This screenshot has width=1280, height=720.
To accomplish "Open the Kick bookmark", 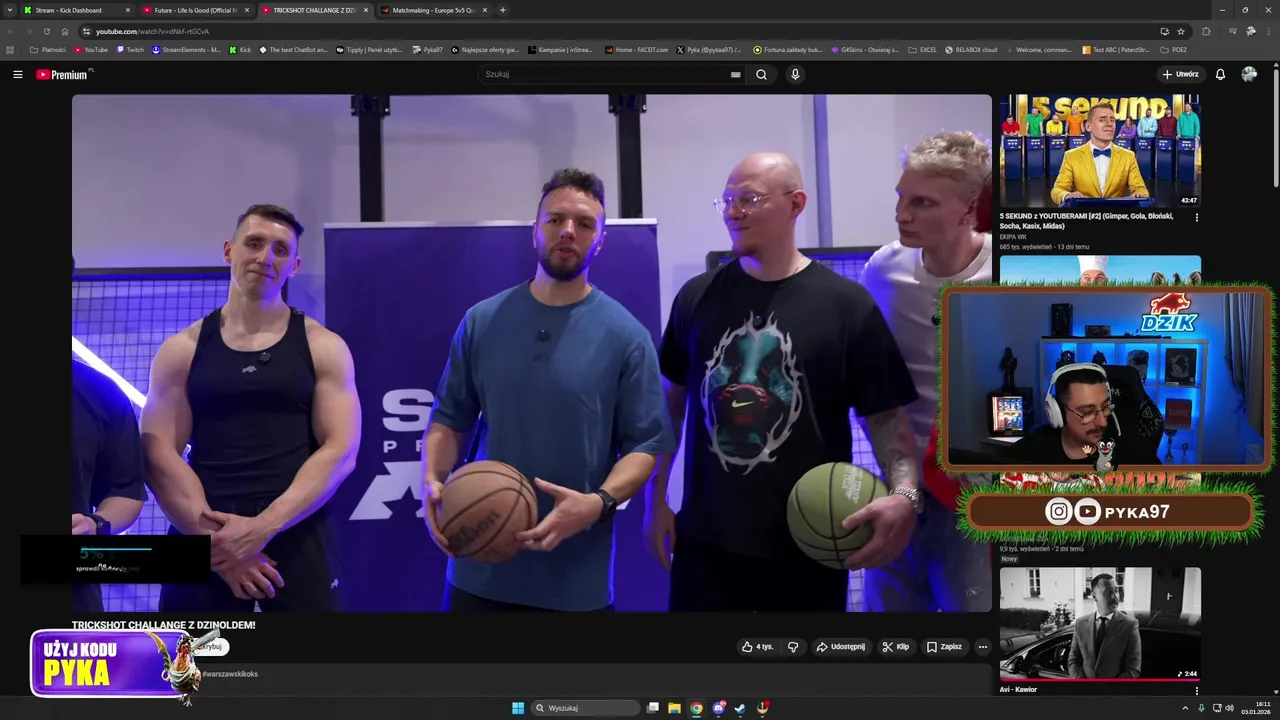I will (x=240, y=49).
